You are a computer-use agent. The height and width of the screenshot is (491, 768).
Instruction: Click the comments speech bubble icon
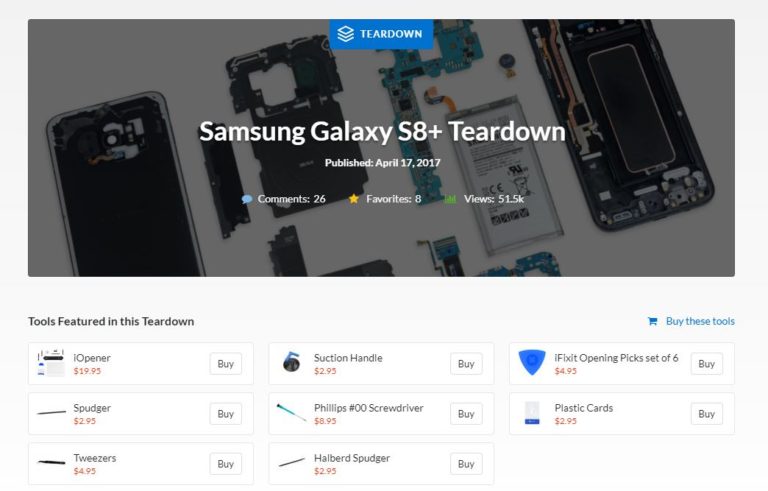(247, 199)
